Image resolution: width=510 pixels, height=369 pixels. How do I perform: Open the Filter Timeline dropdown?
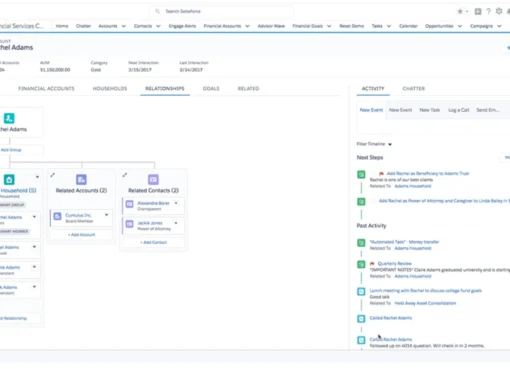click(x=390, y=144)
